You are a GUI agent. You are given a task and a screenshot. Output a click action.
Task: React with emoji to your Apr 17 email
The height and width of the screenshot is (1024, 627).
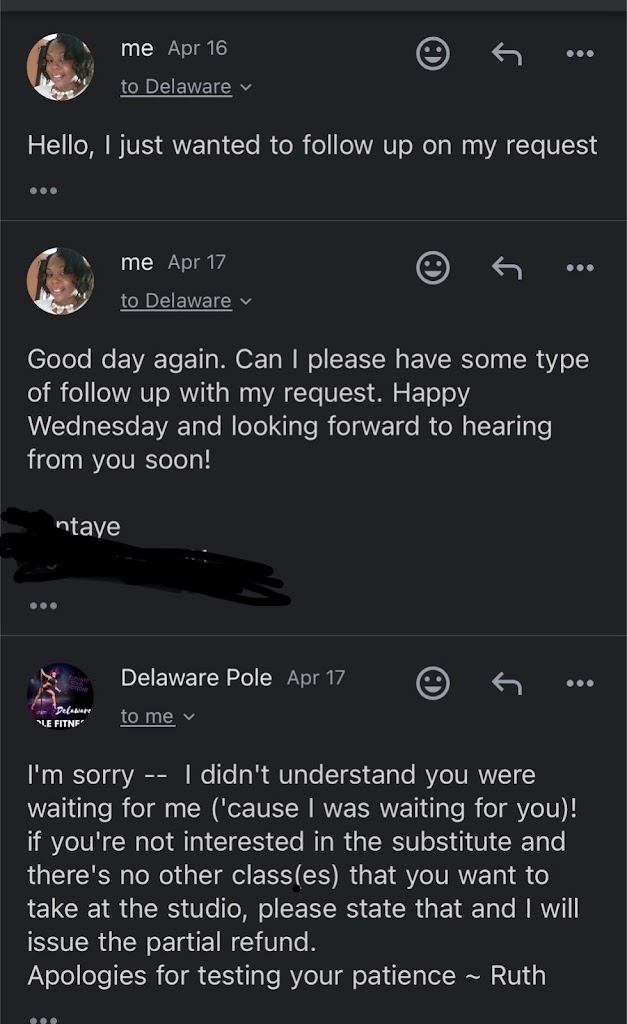(x=432, y=267)
